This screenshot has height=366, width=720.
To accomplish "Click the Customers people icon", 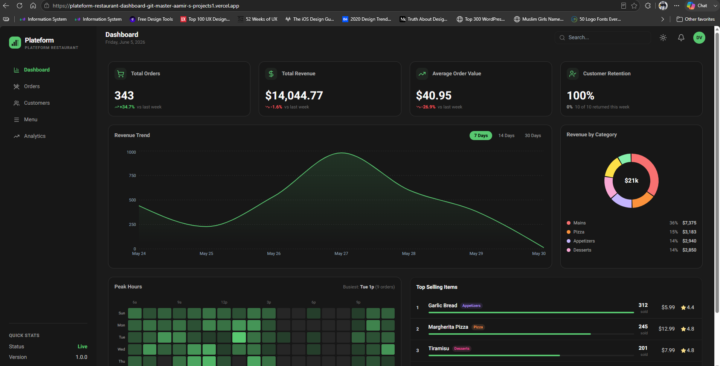I will (x=17, y=103).
